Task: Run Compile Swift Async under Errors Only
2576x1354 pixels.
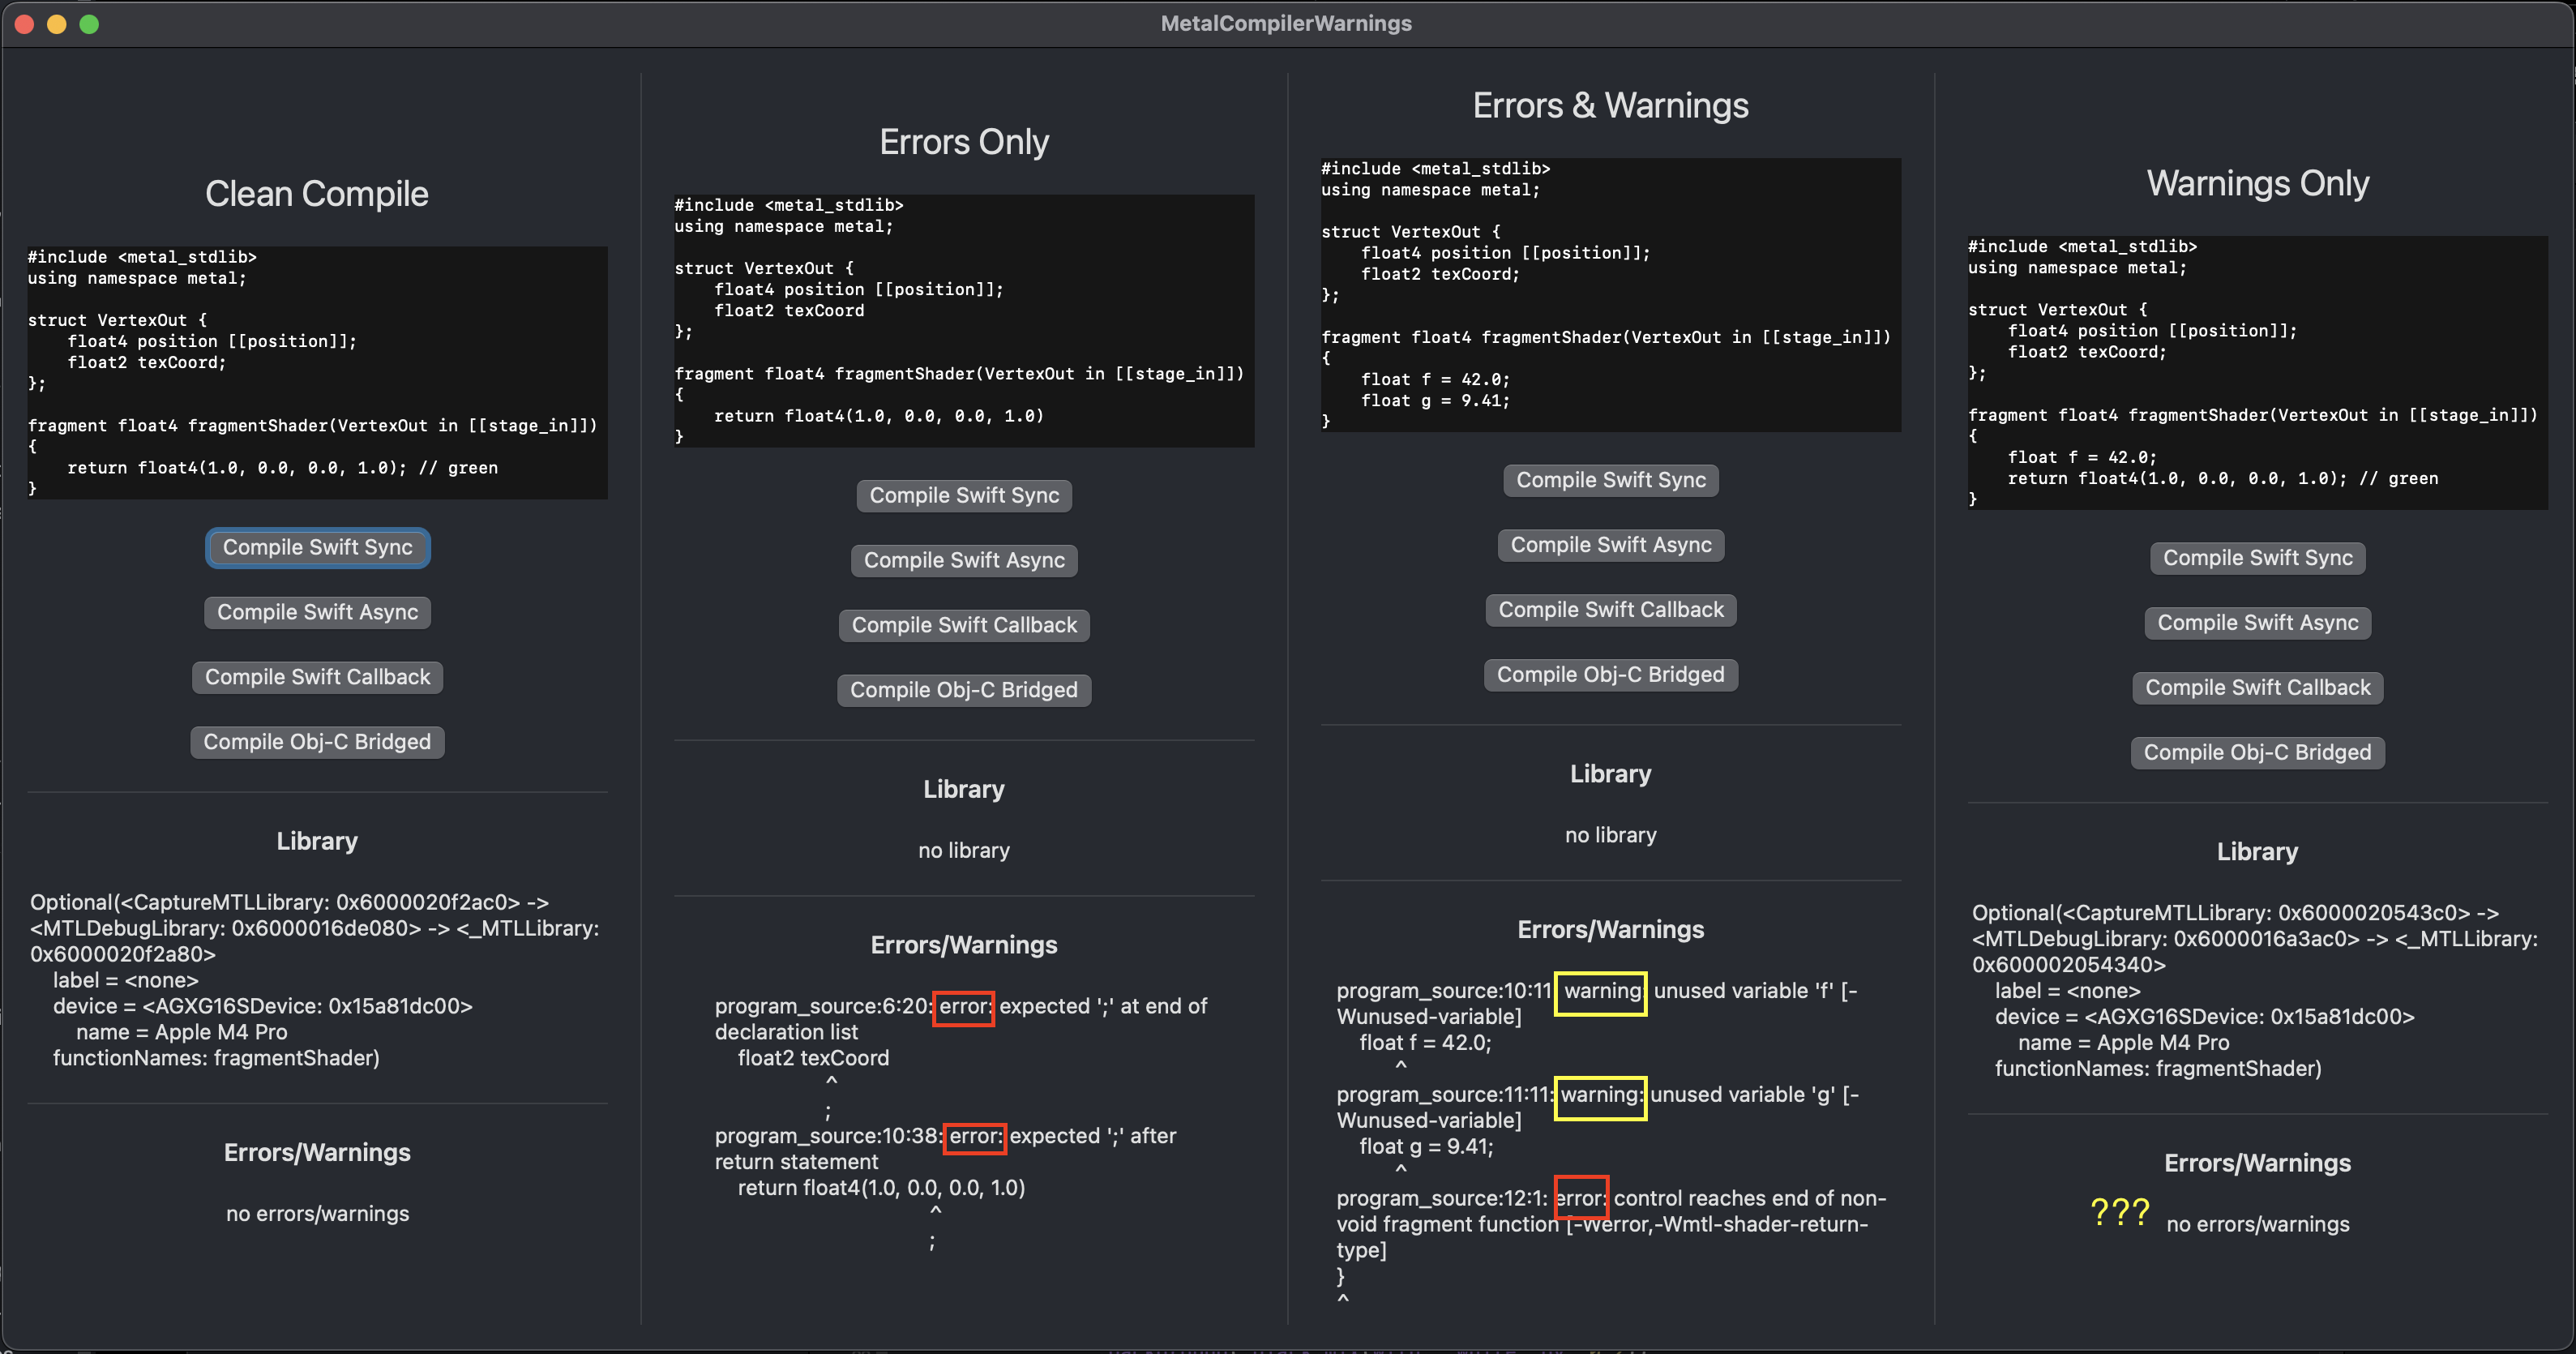Action: tap(964, 560)
